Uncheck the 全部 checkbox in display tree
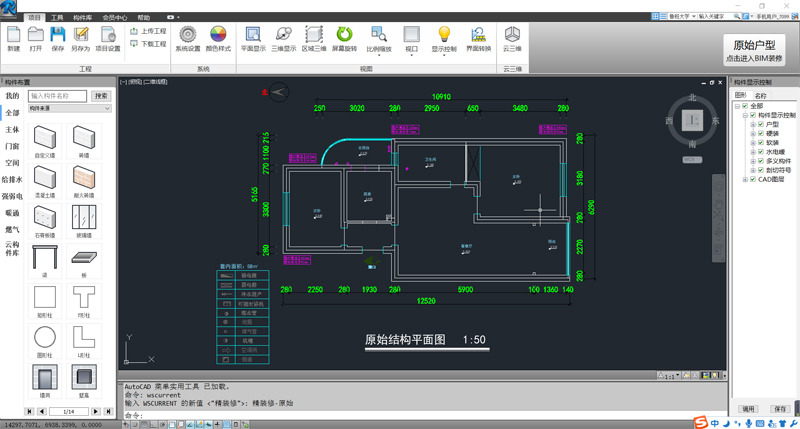This screenshot has width=800, height=429. [x=745, y=106]
